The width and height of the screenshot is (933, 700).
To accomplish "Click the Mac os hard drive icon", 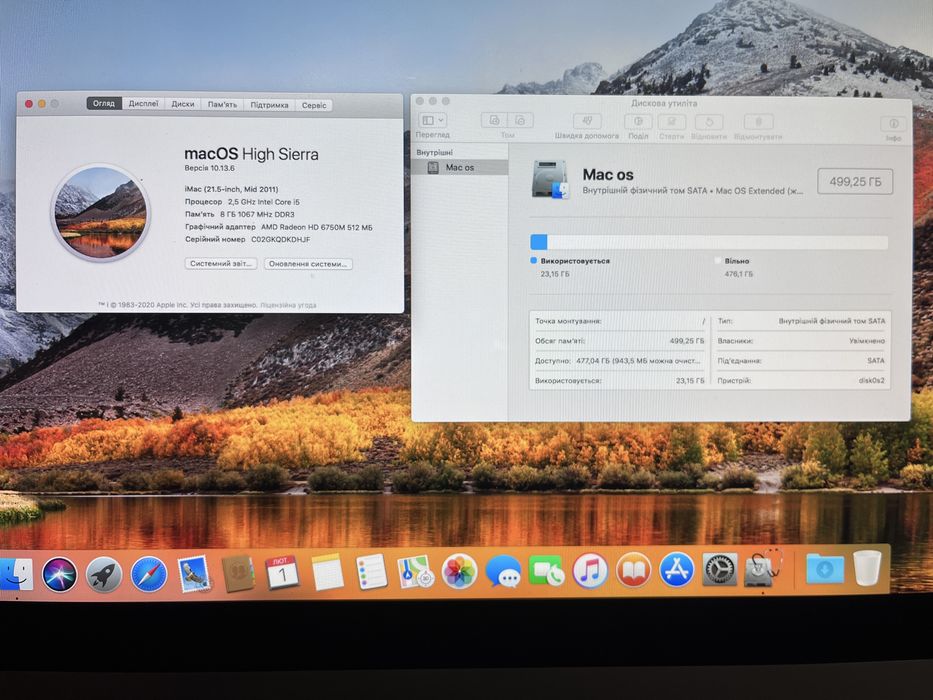I will point(550,179).
